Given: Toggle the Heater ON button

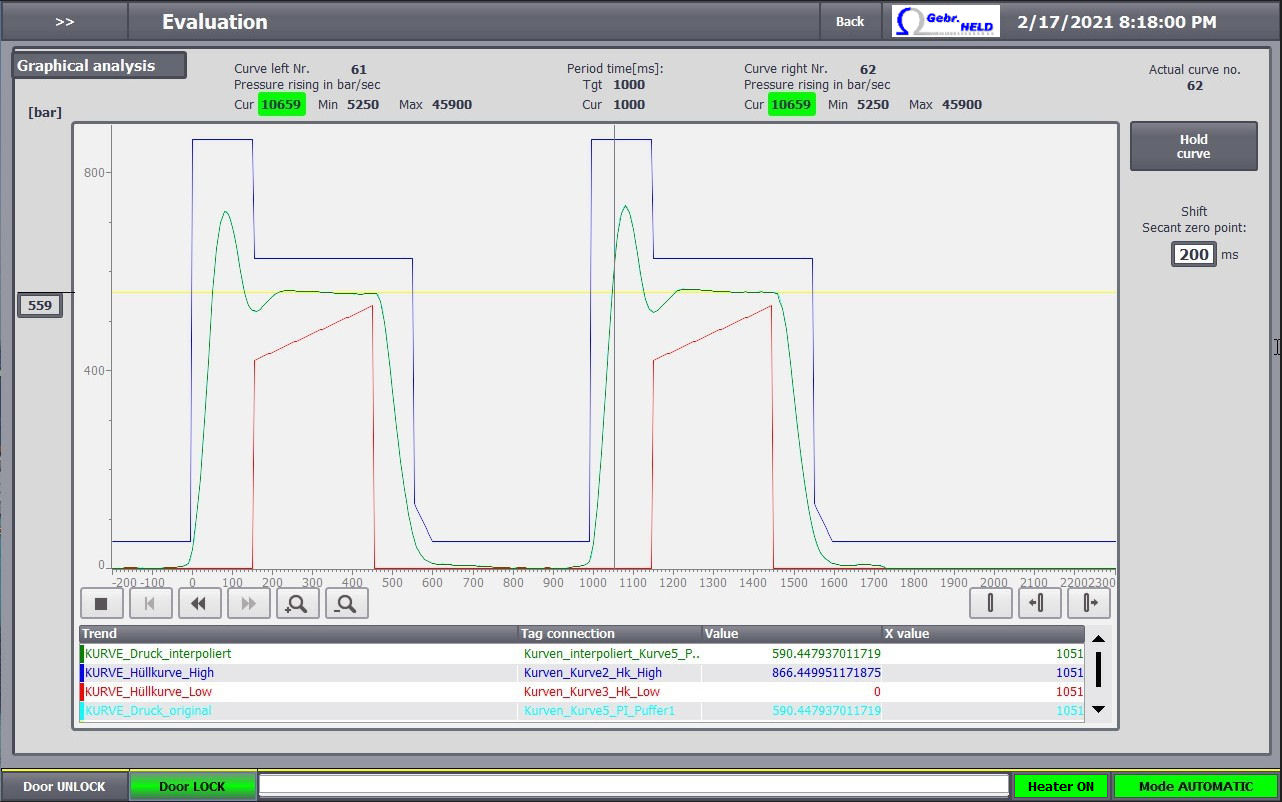Looking at the screenshot, I should [x=1061, y=787].
